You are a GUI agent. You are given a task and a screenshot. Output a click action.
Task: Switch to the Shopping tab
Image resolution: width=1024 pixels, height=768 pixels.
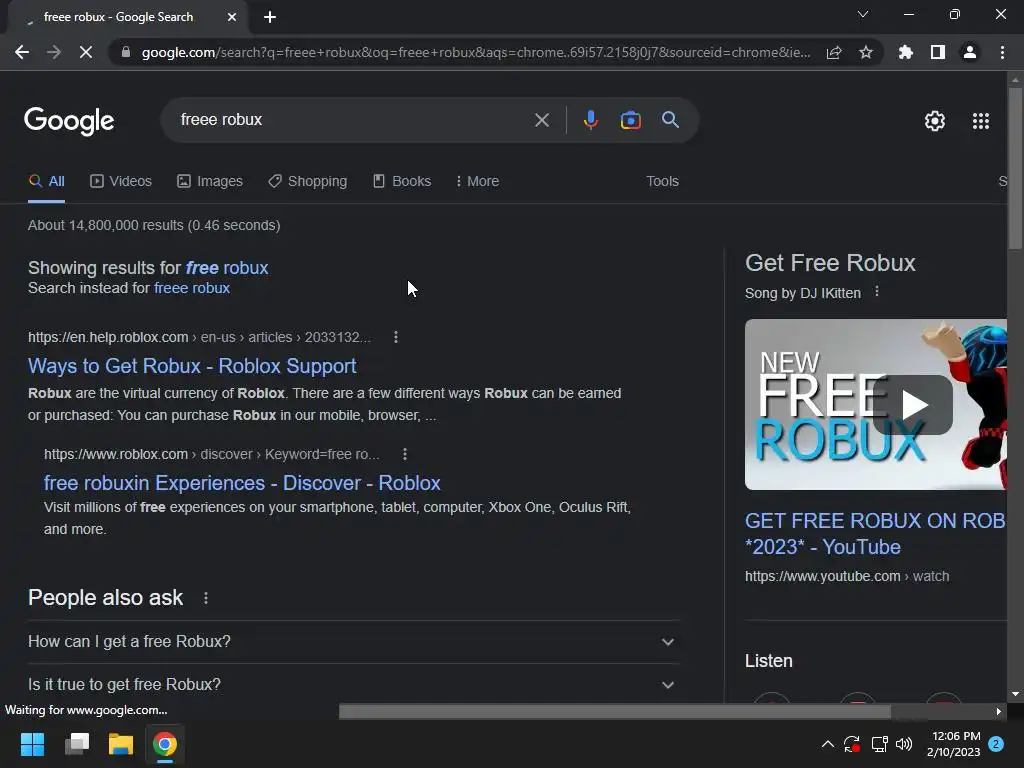click(308, 182)
